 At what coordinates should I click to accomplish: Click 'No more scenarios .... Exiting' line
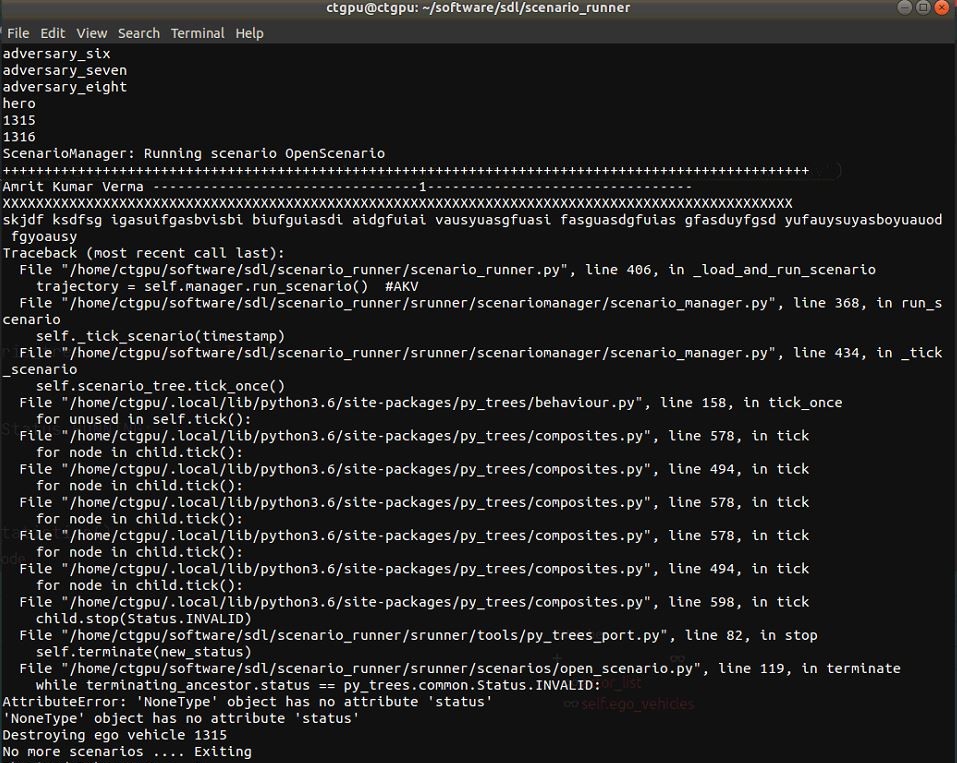click(x=127, y=752)
